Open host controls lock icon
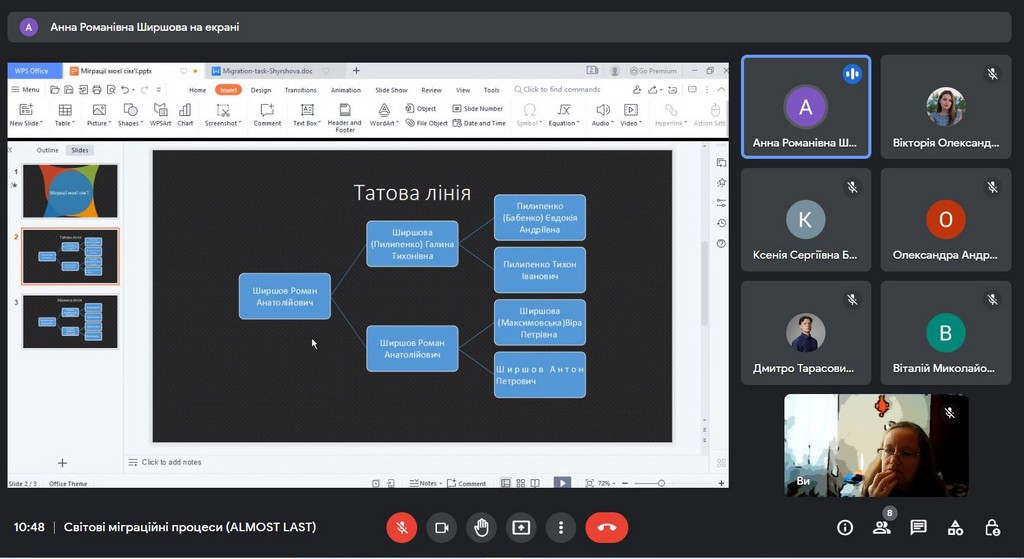Image resolution: width=1024 pixels, height=559 pixels. tap(991, 527)
